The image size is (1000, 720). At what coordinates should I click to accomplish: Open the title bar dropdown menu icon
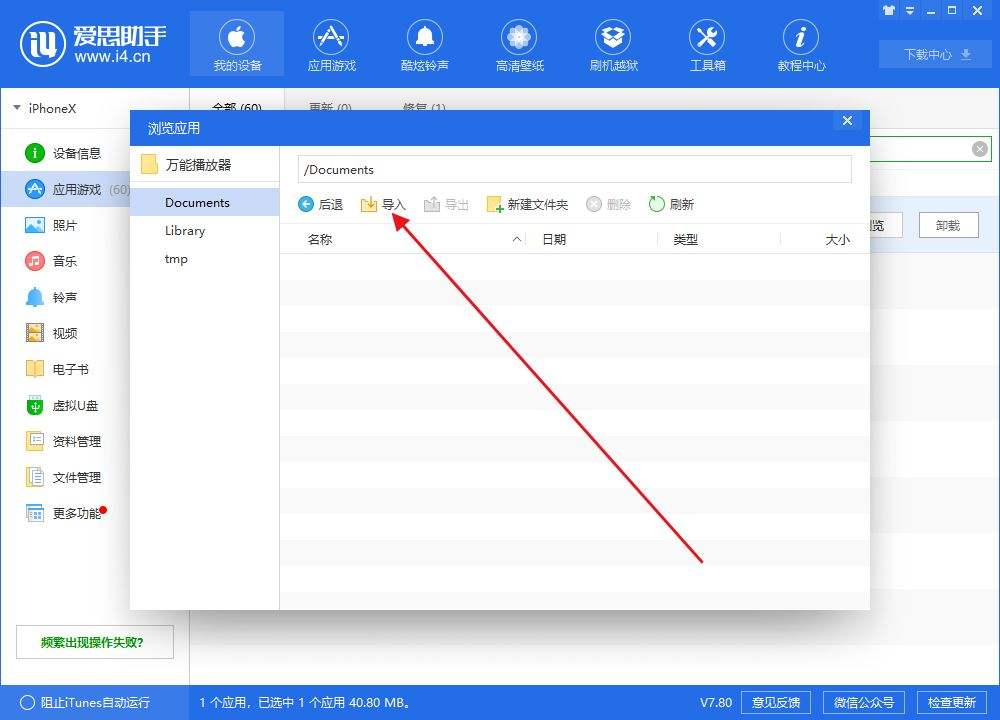pos(910,10)
